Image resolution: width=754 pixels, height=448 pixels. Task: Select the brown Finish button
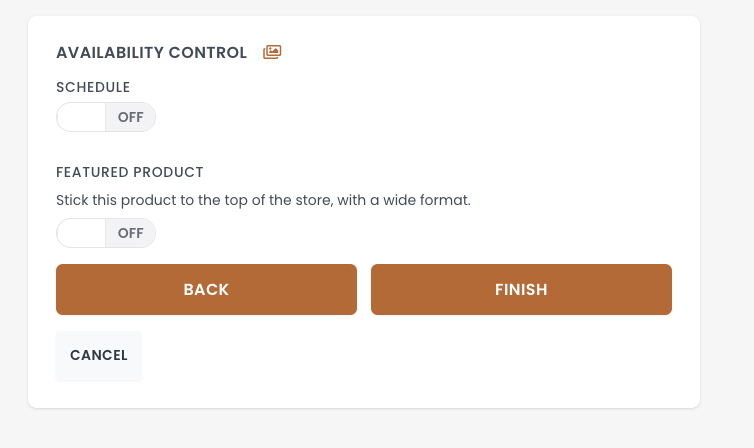coord(521,290)
